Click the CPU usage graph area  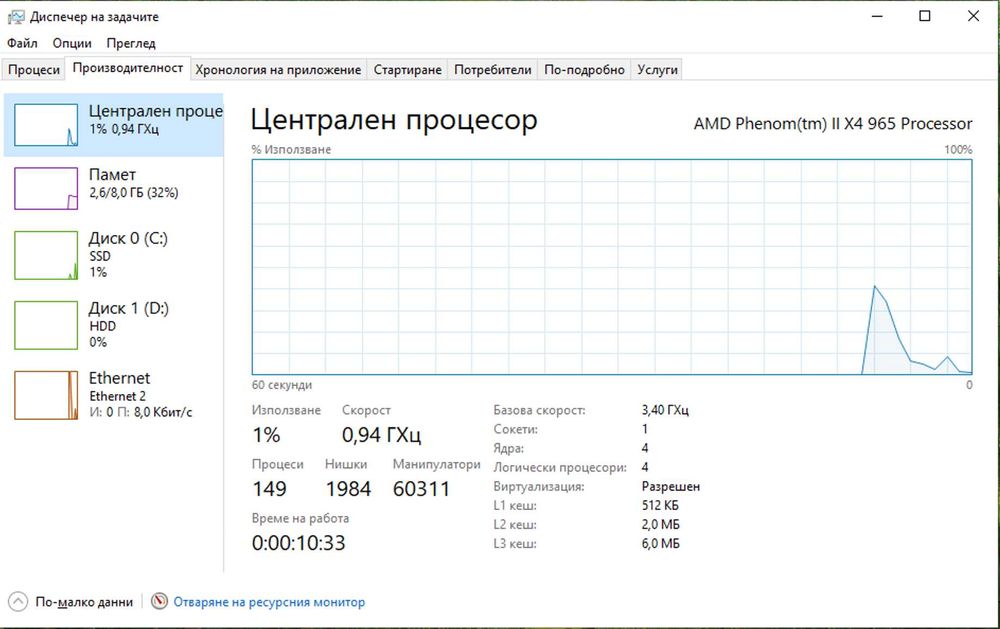(x=612, y=267)
